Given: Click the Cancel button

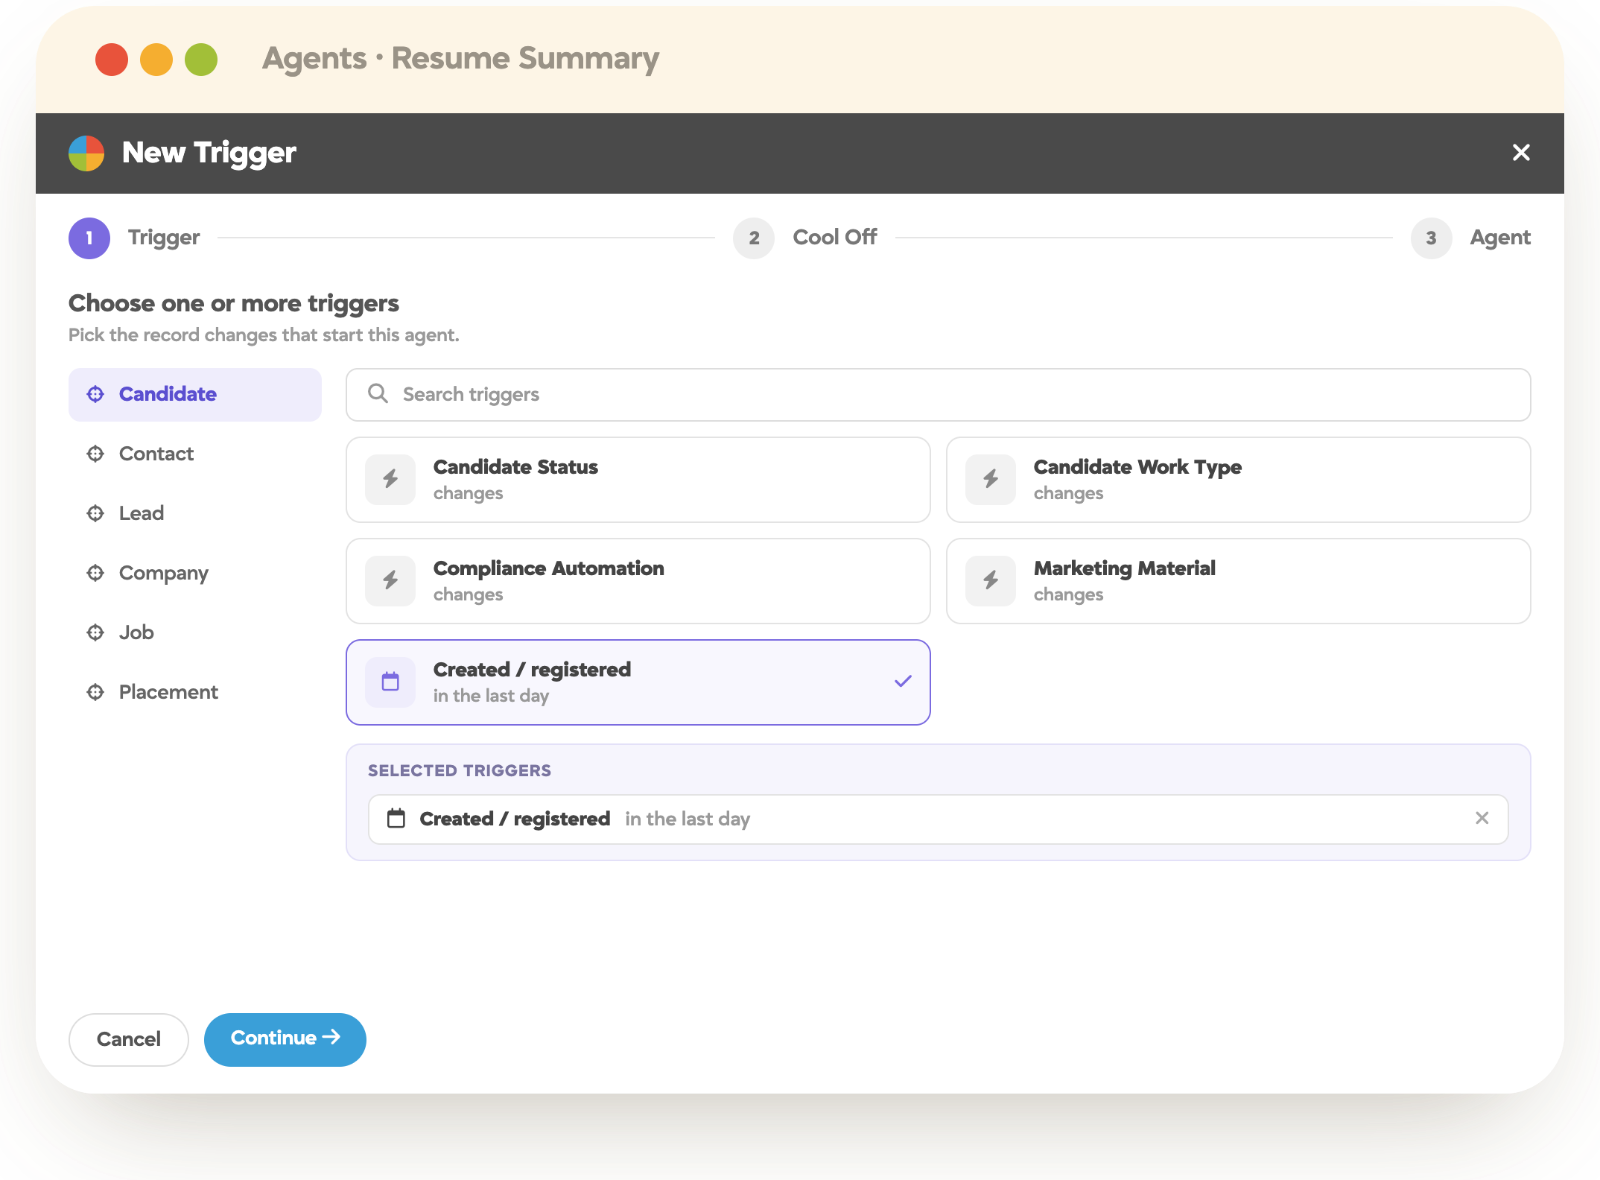Looking at the screenshot, I should pos(128,1040).
